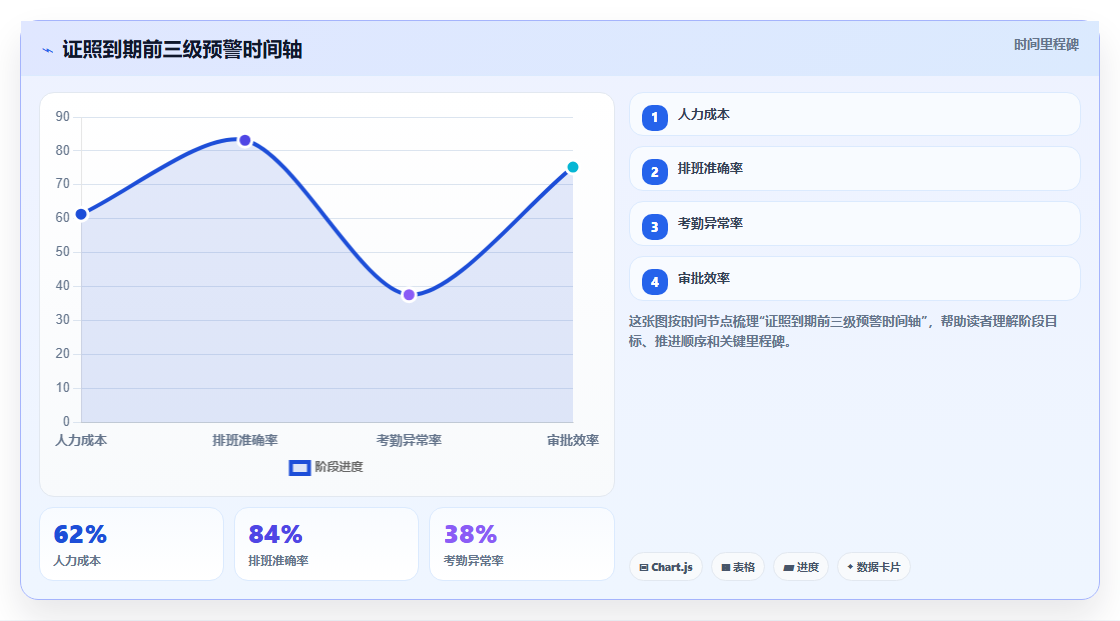Click the 数据卡片 tag chip
The height and width of the screenshot is (621, 1120).
[874, 567]
